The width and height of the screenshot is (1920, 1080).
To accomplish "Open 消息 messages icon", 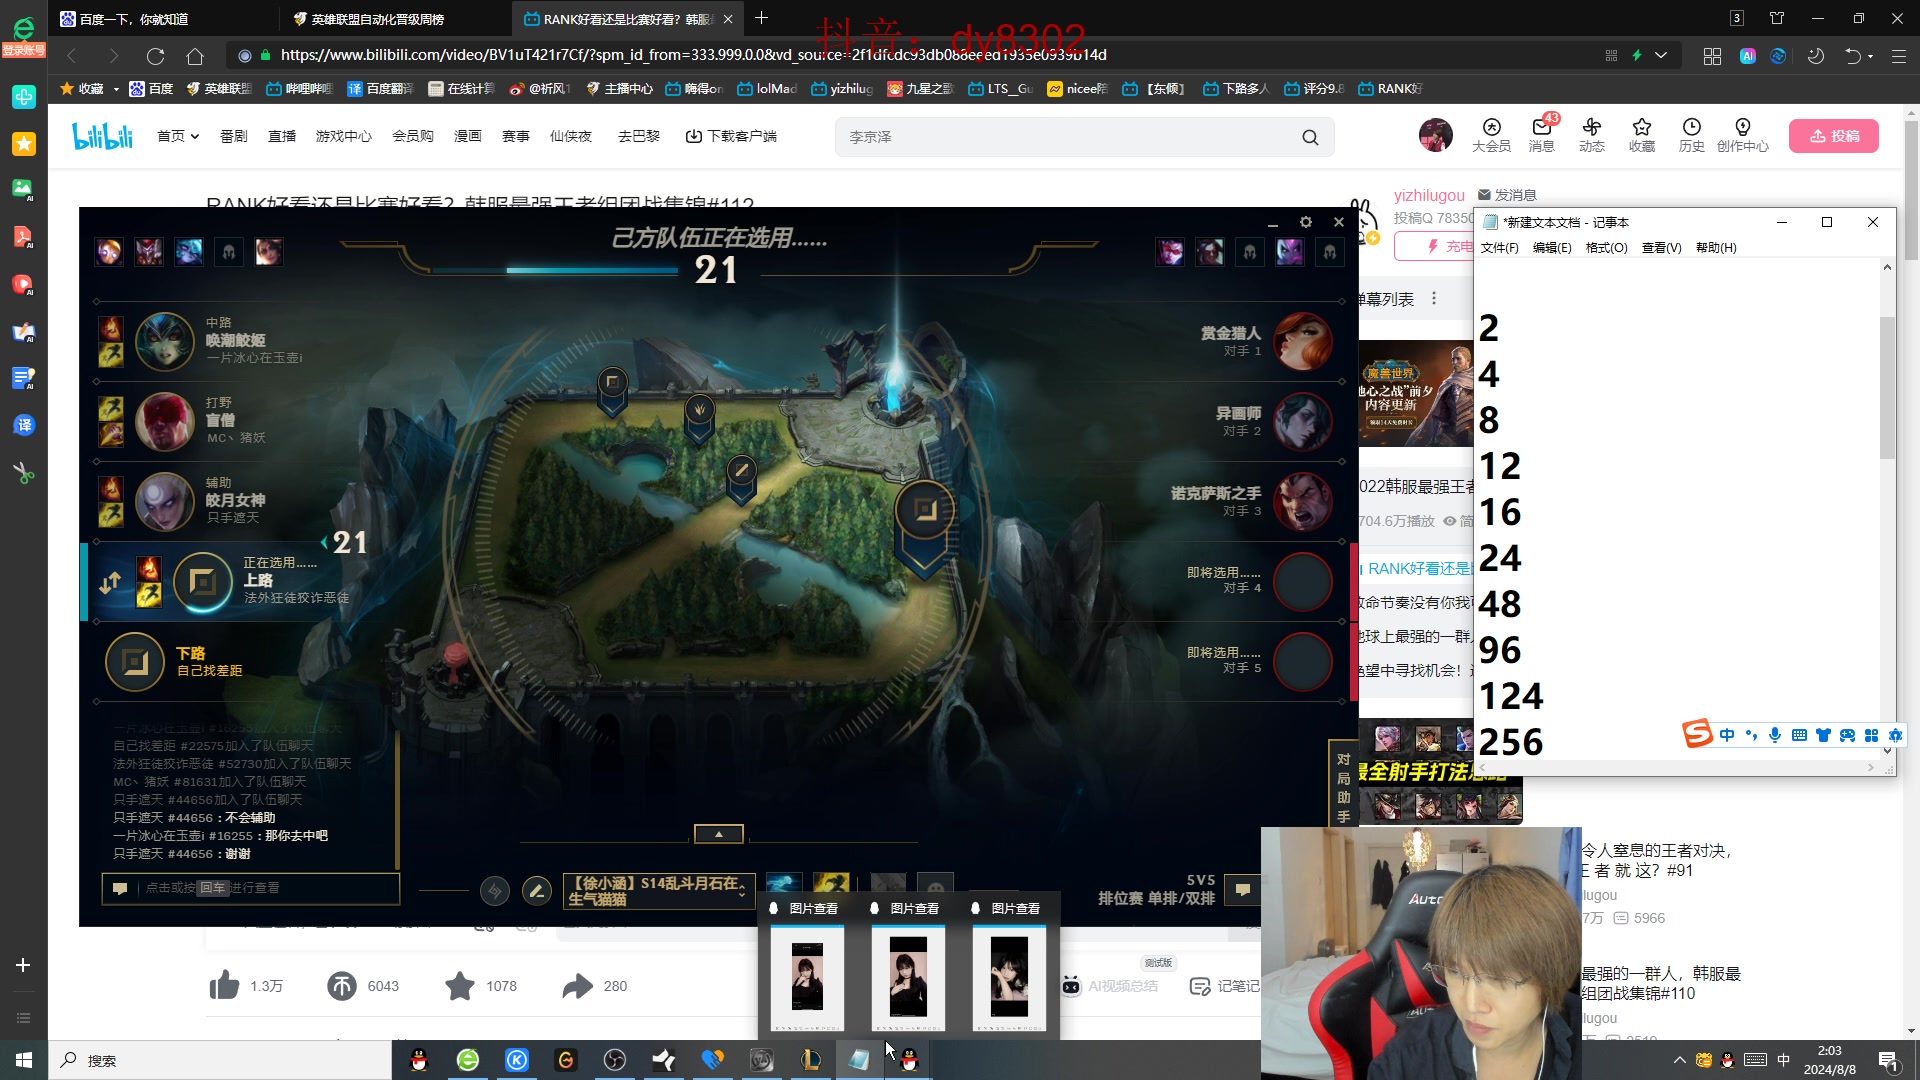I will [1541, 135].
